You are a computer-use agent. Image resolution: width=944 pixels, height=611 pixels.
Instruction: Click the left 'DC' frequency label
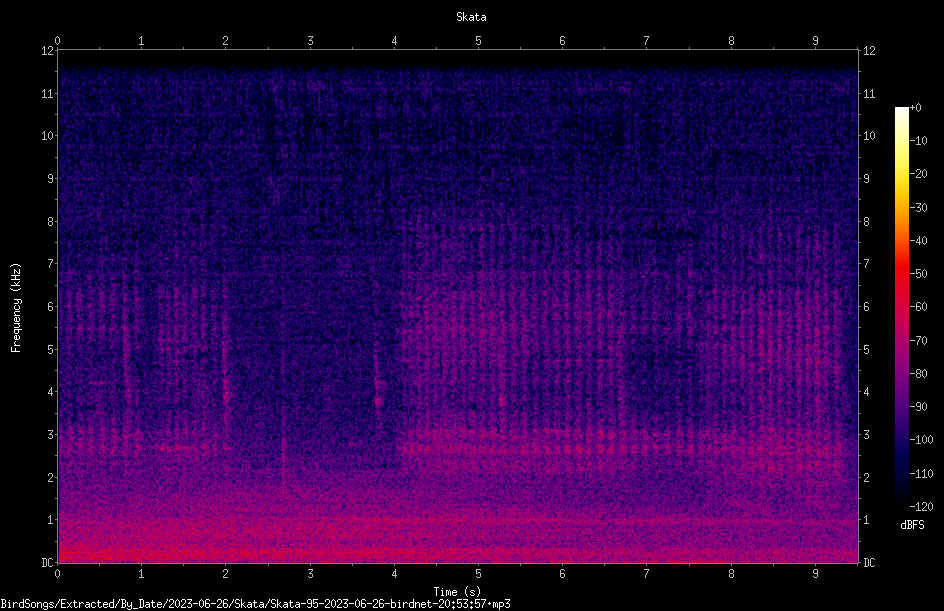[x=47, y=562]
